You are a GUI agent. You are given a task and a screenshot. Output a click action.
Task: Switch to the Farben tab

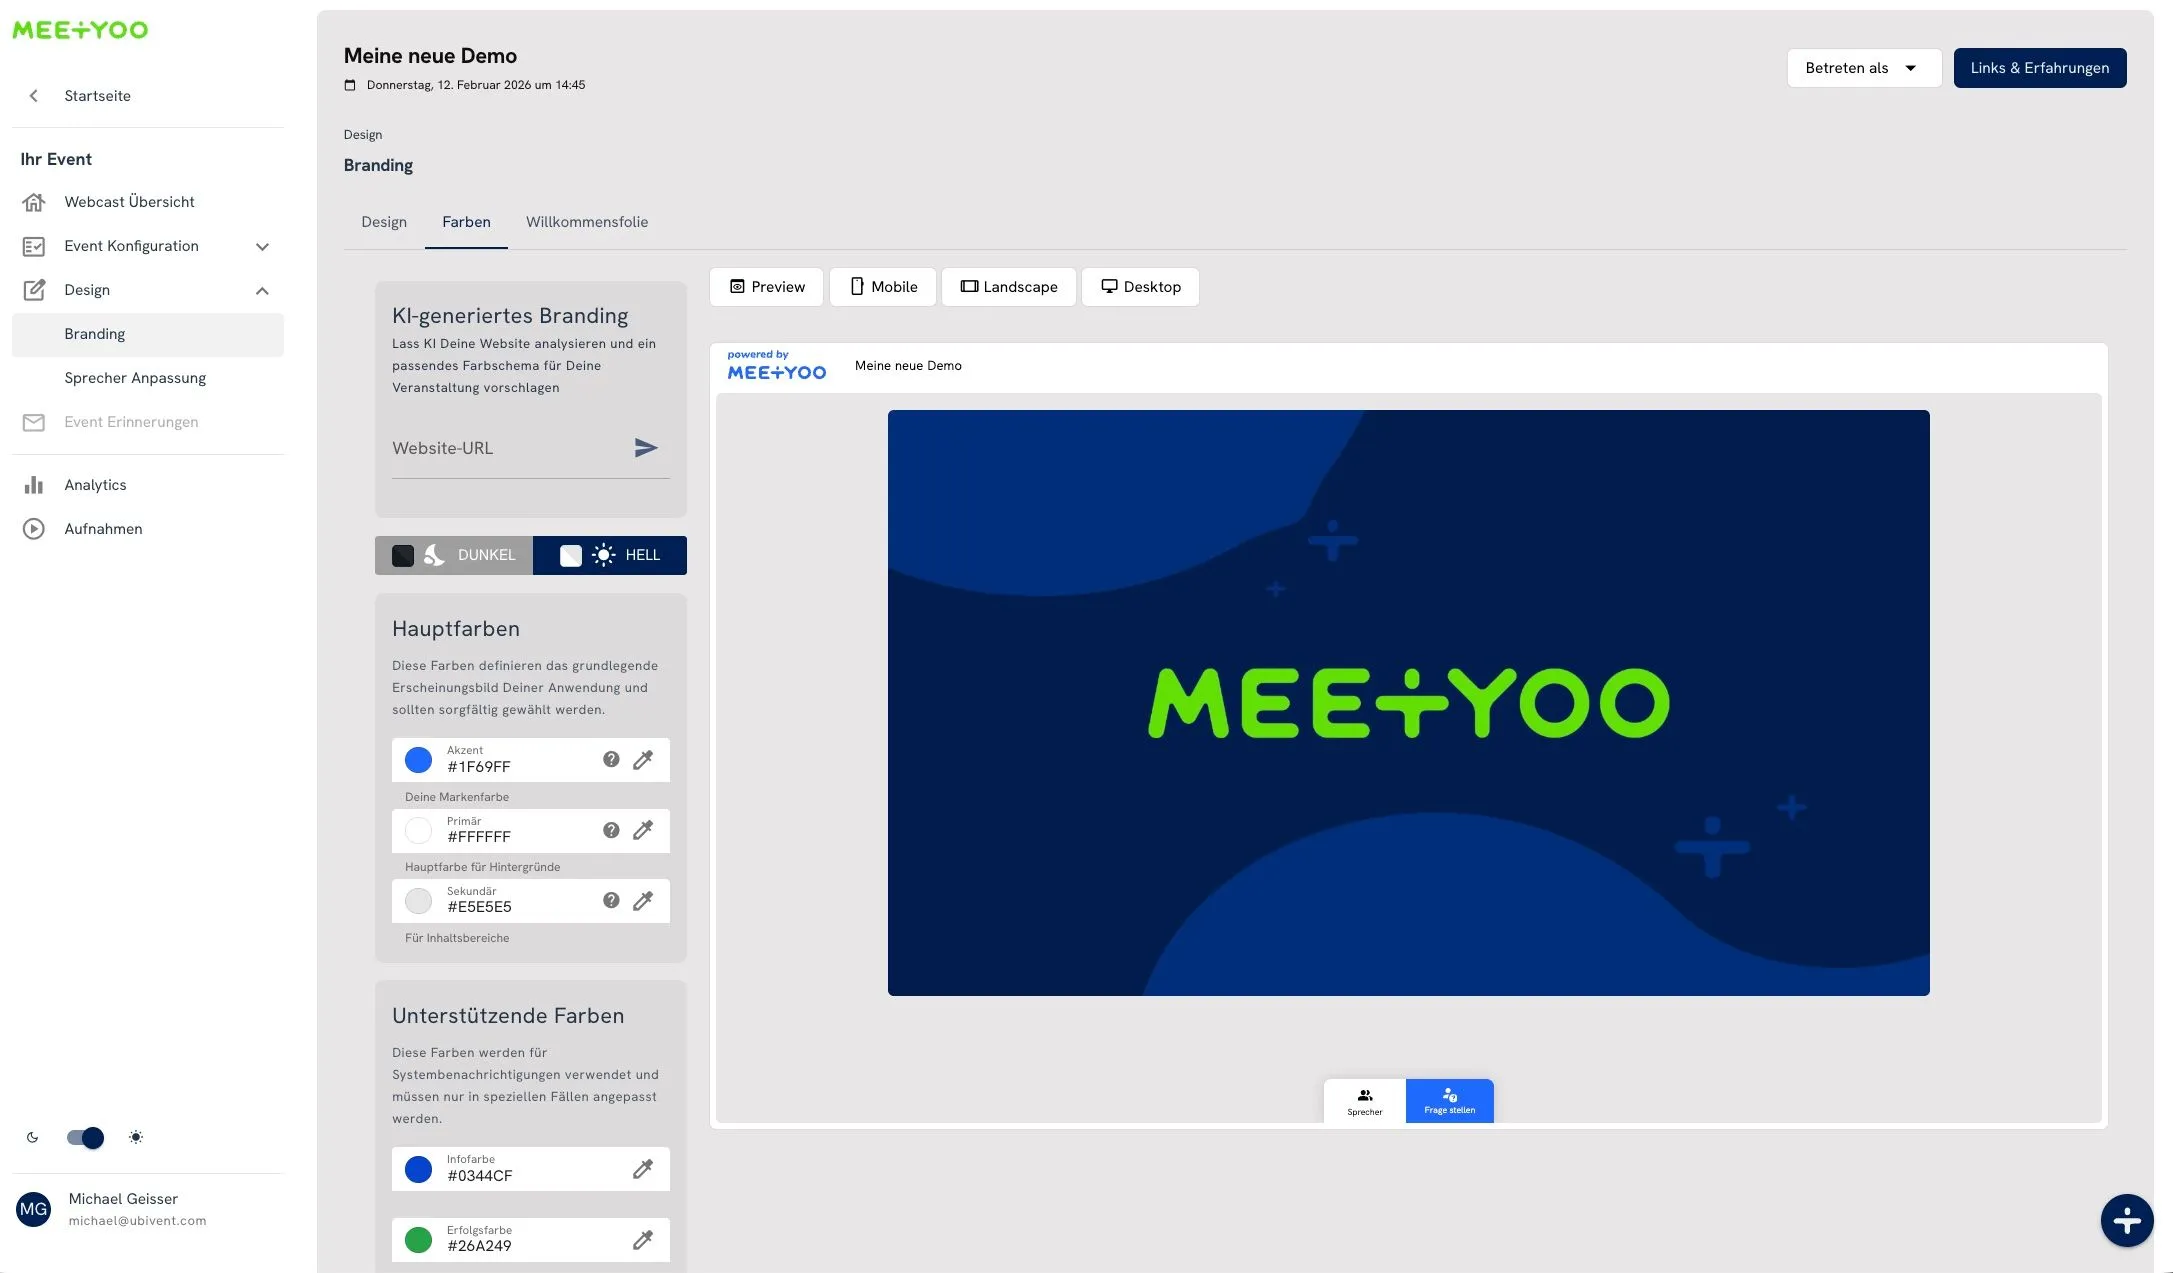click(466, 222)
